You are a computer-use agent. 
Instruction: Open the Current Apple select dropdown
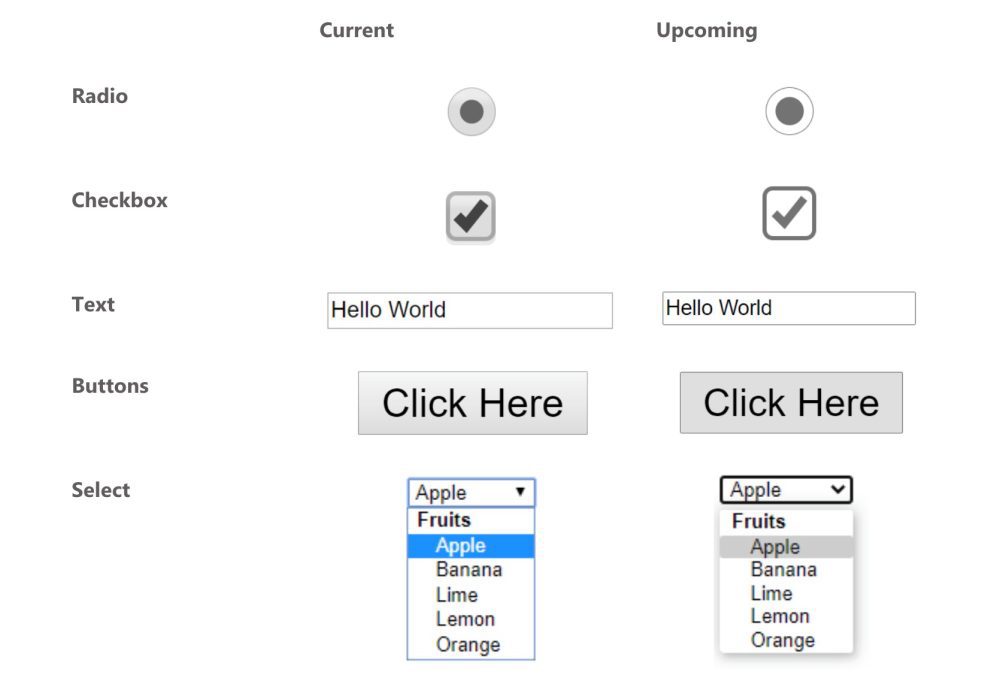(471, 492)
